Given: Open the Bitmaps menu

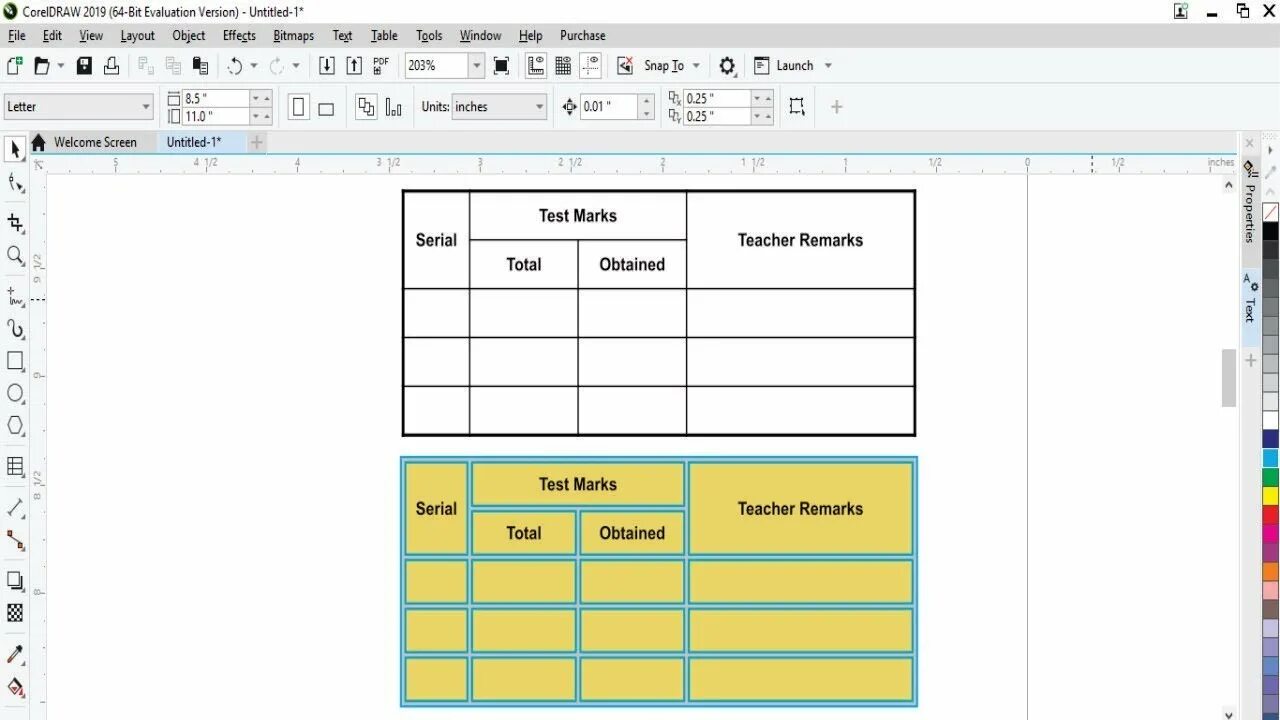Looking at the screenshot, I should [x=294, y=36].
